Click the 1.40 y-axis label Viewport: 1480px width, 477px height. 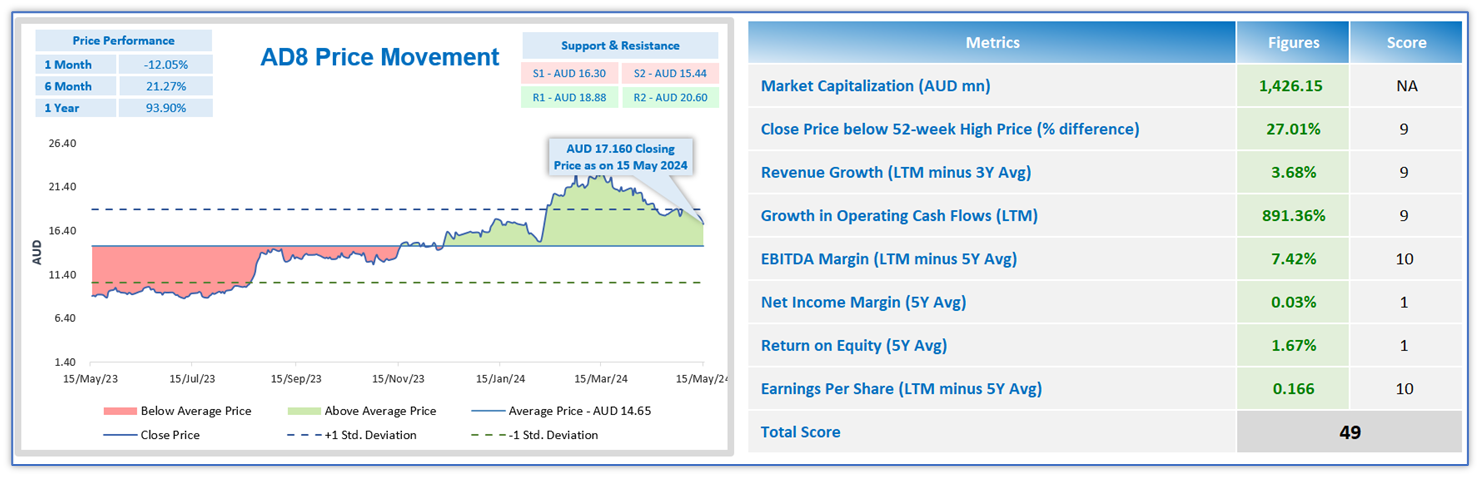[x=64, y=362]
